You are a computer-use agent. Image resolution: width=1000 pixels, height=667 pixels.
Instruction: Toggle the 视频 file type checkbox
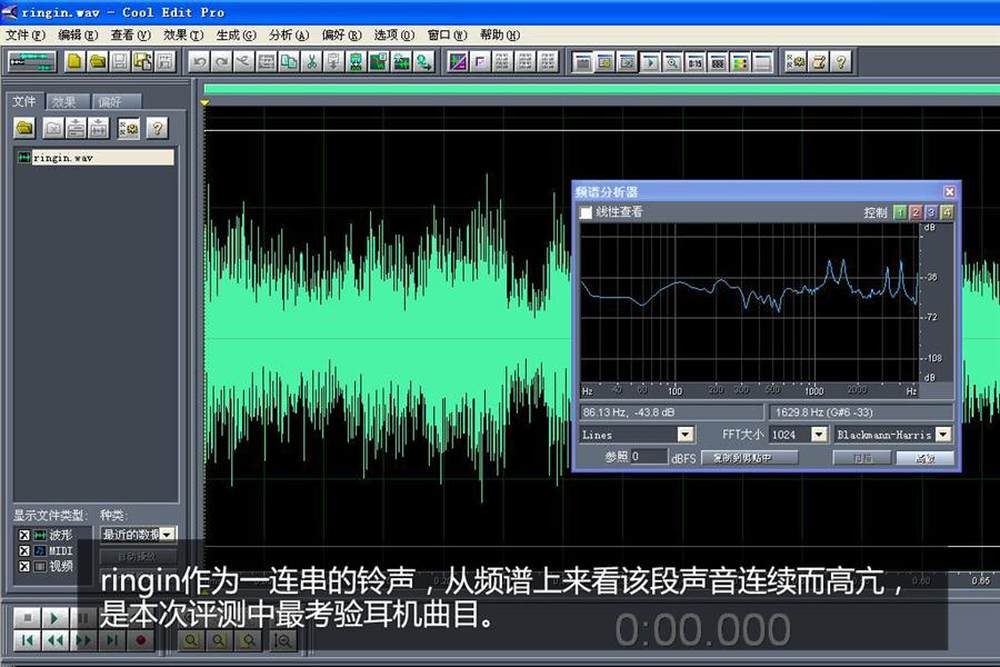(24, 566)
